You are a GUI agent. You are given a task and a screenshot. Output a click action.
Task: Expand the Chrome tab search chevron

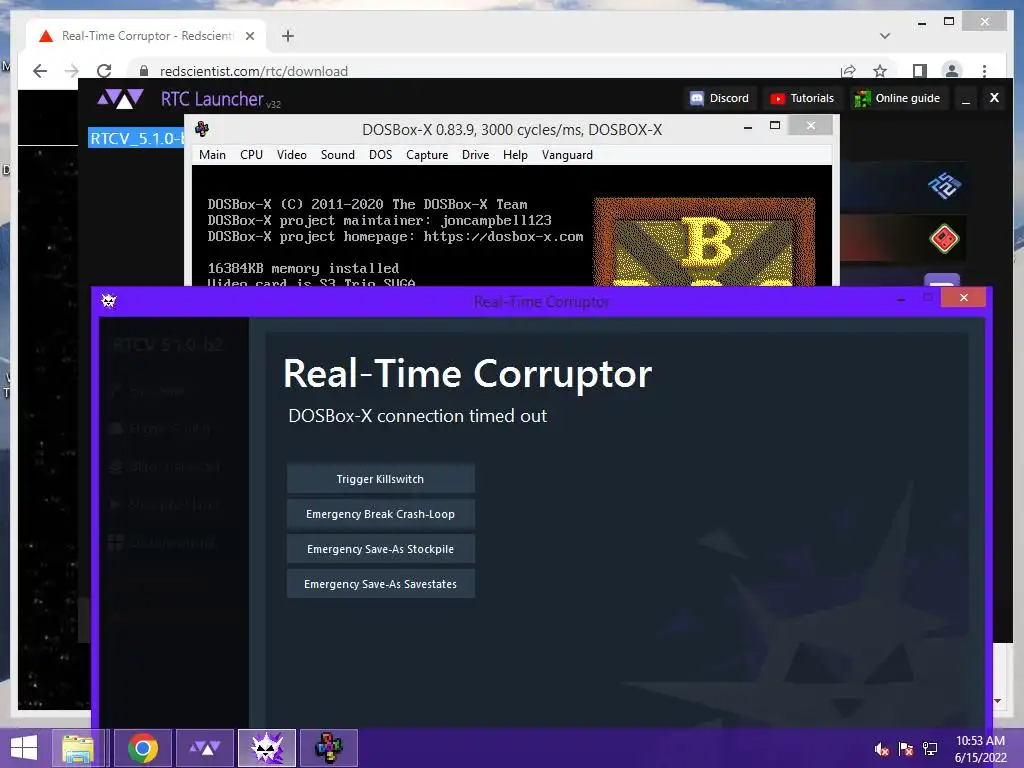tap(885, 36)
